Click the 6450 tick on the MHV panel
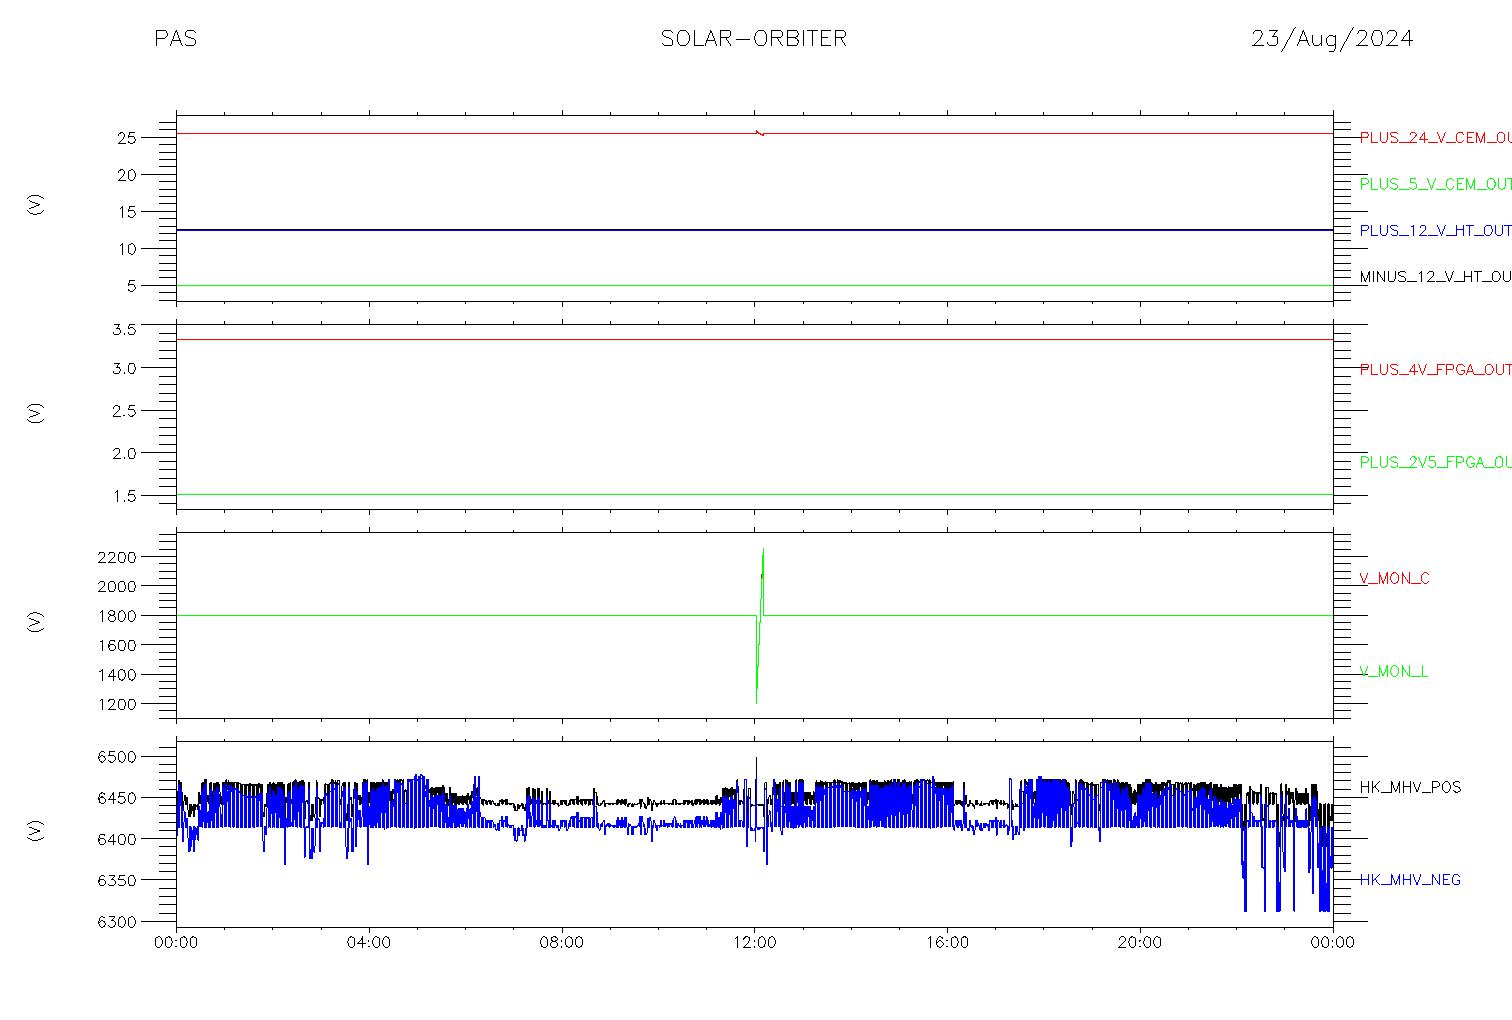 [117, 798]
